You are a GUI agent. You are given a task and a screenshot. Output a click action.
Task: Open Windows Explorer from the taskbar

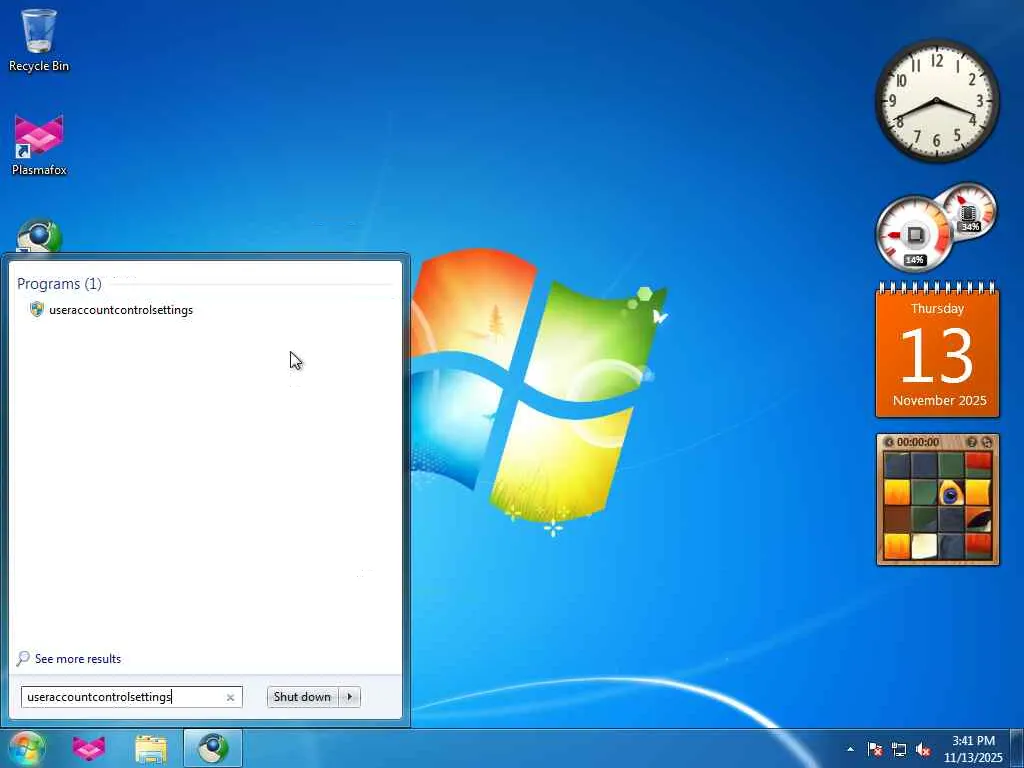pyautogui.click(x=151, y=748)
